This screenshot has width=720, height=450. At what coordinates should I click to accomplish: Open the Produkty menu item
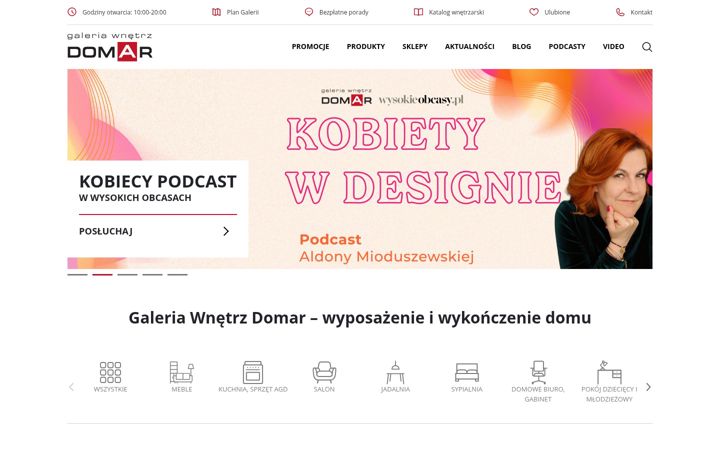[366, 46]
